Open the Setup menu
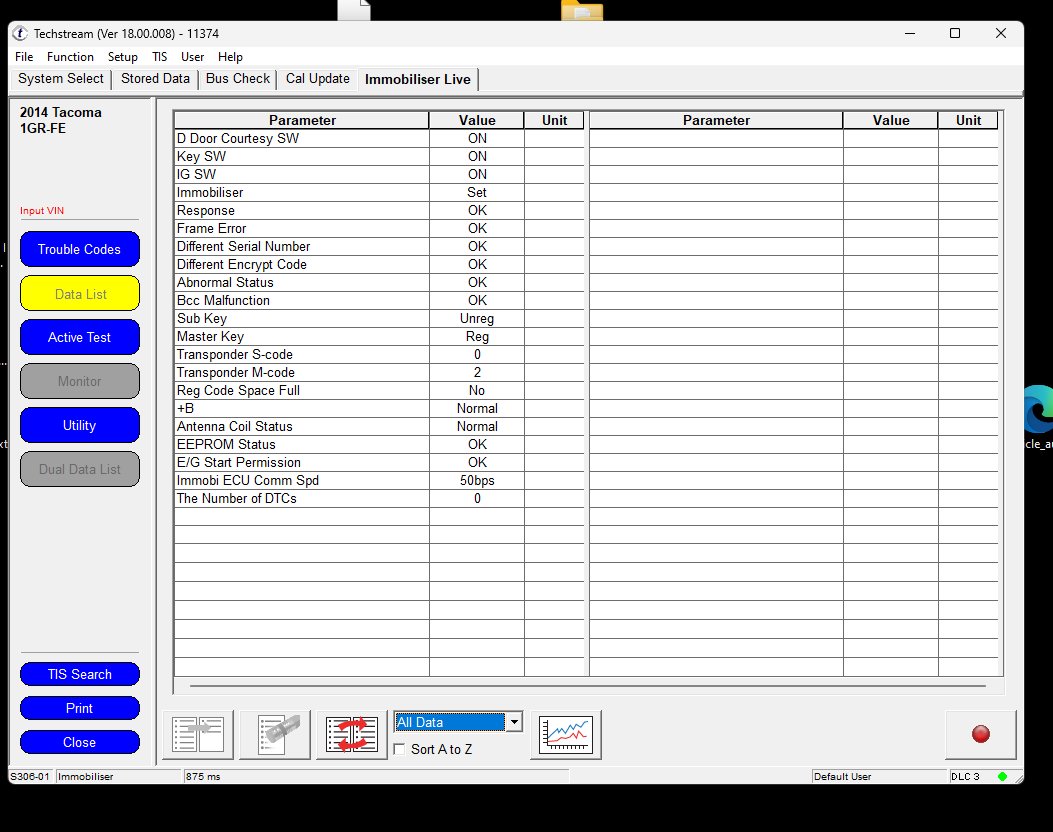The height and width of the screenshot is (832, 1053). point(122,57)
